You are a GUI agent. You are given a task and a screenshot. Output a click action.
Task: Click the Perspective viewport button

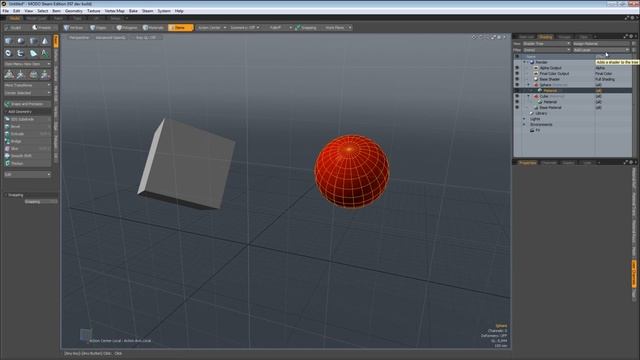[x=79, y=38]
